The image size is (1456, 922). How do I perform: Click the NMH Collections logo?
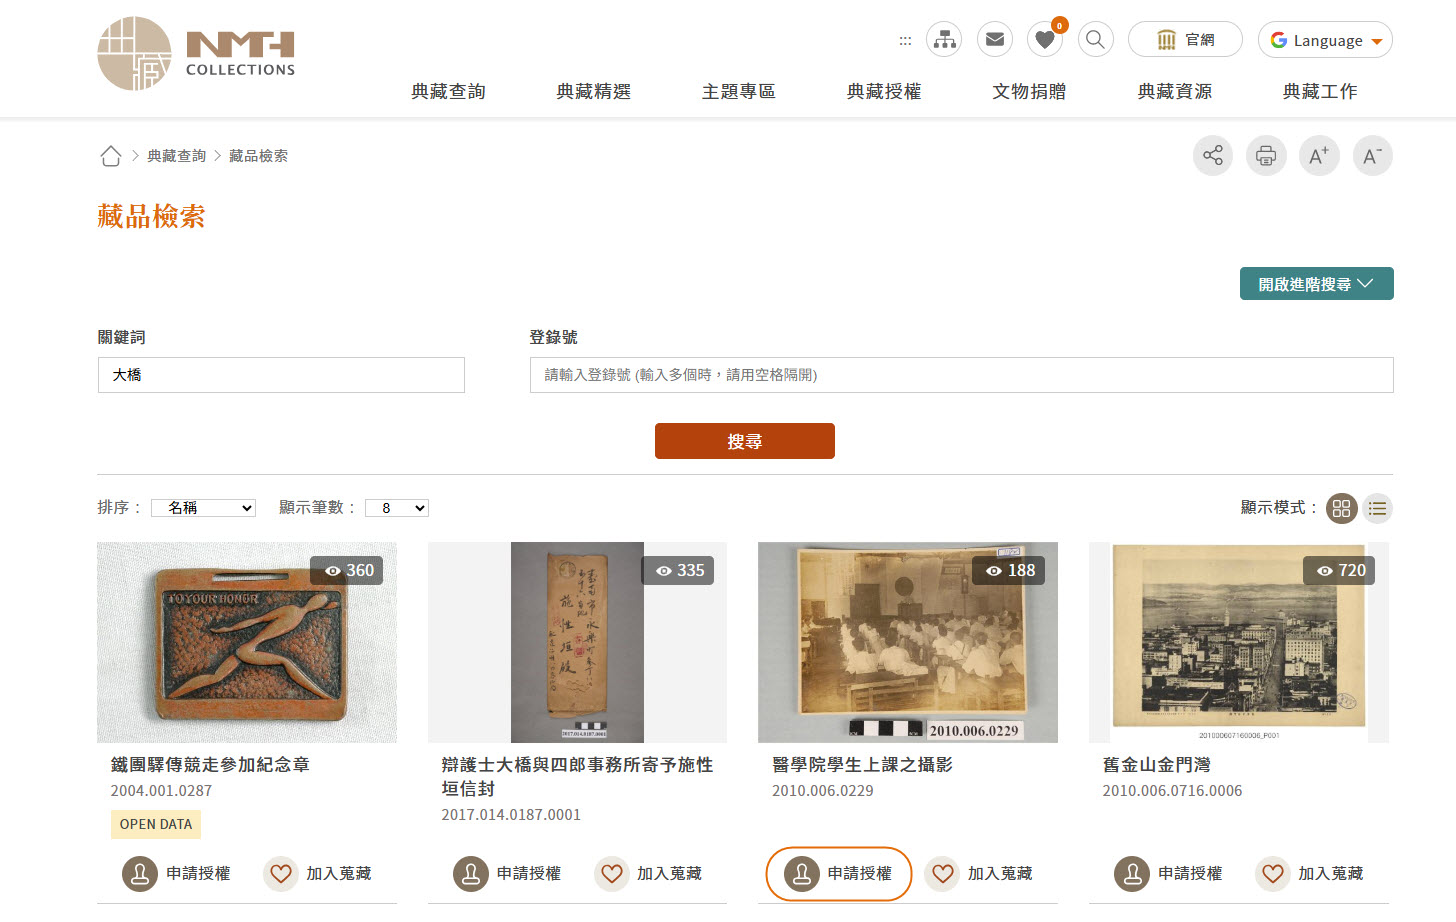196,54
